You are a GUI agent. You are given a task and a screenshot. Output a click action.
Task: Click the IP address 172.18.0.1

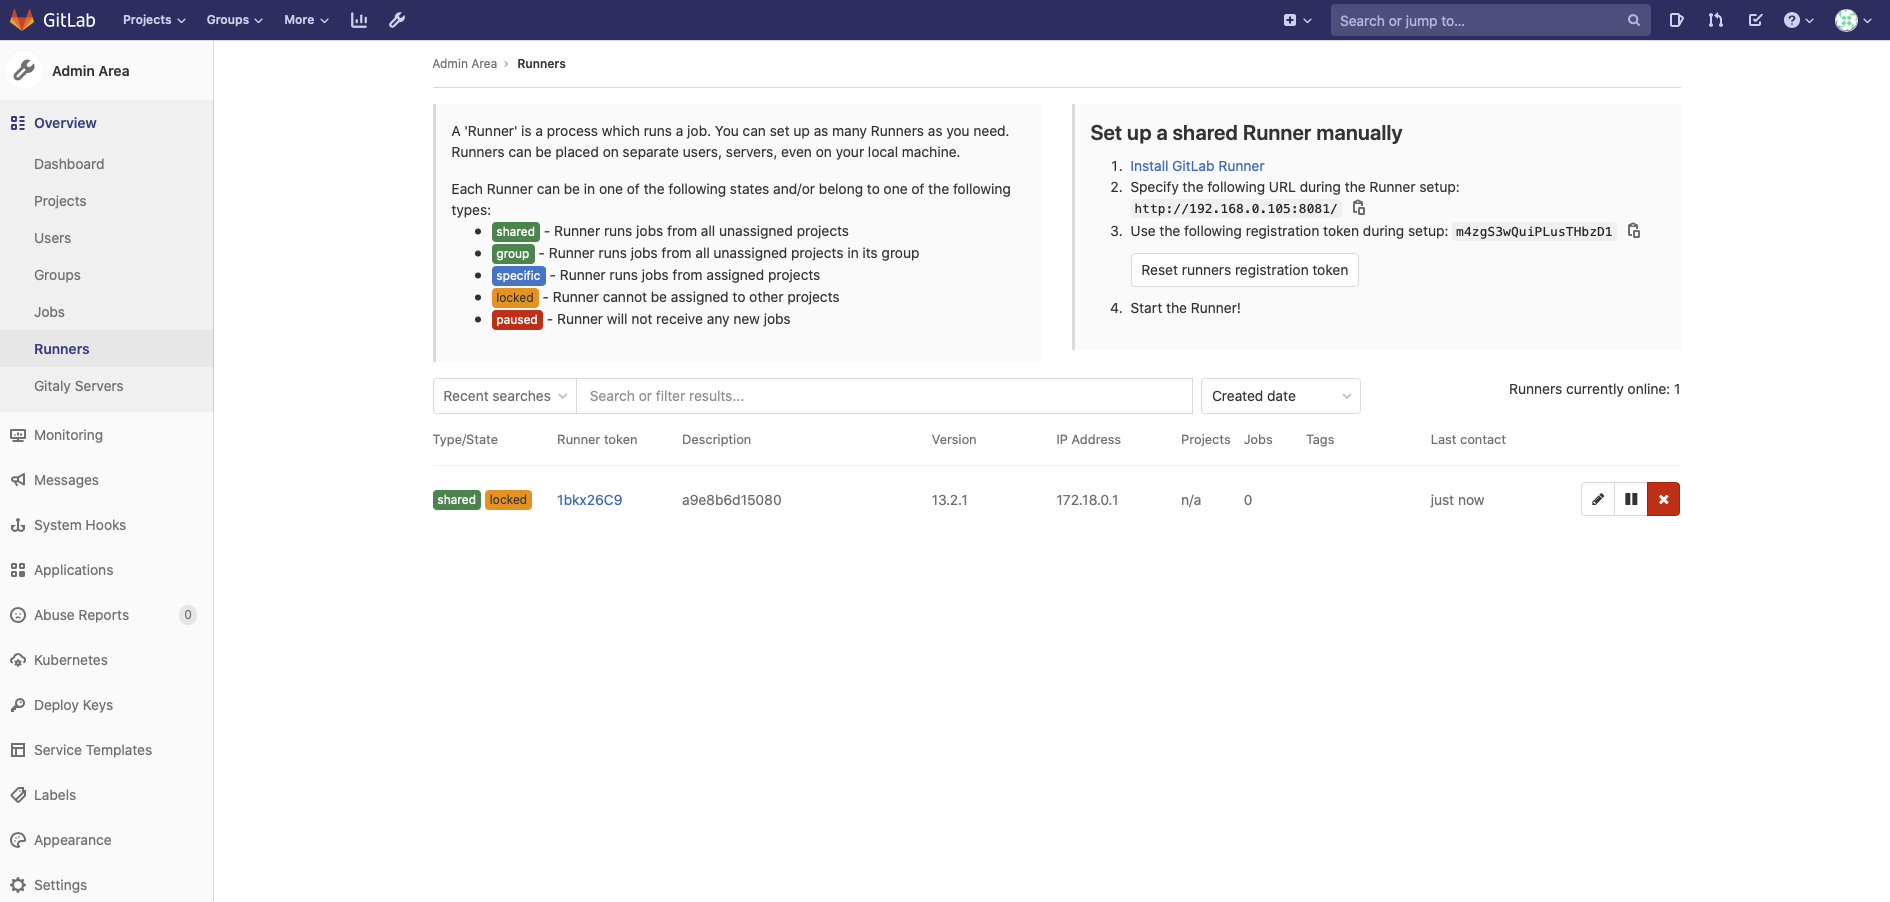pos(1087,500)
